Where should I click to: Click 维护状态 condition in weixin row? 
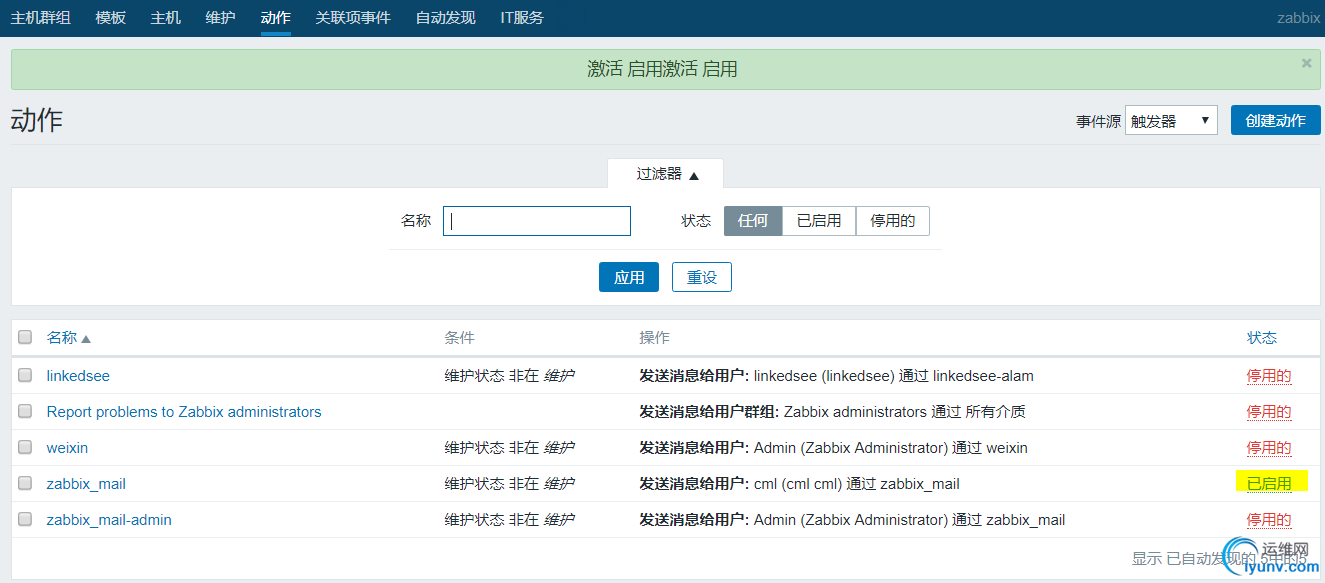point(509,448)
